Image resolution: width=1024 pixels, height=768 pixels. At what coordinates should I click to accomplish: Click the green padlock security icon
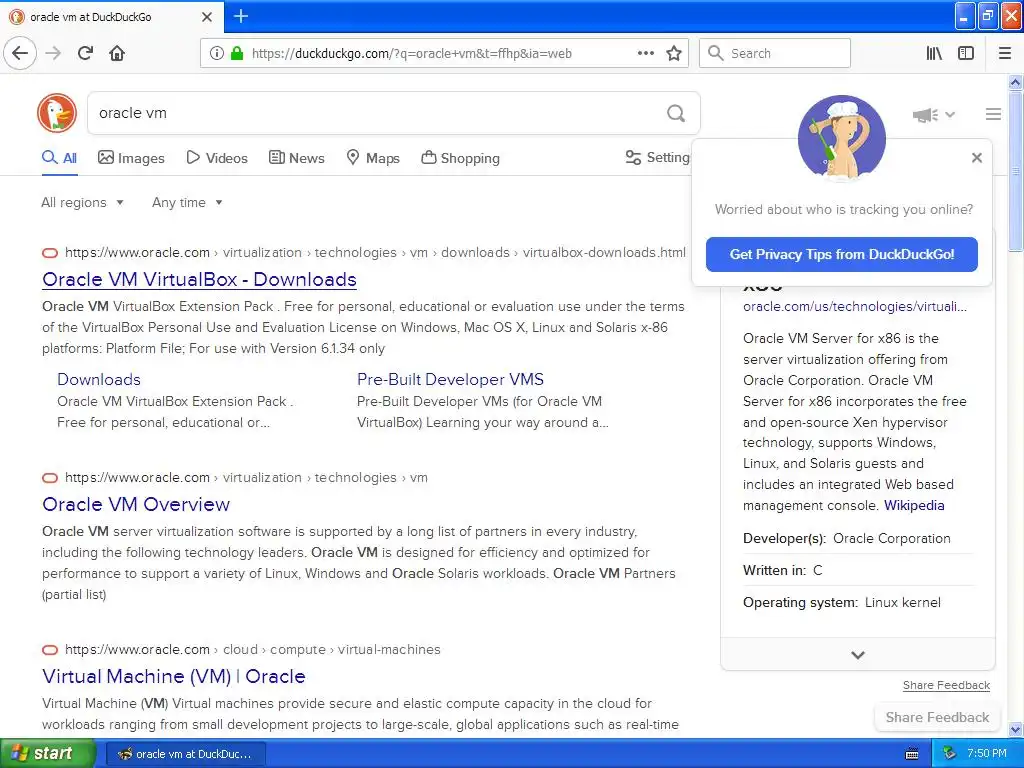pos(237,53)
